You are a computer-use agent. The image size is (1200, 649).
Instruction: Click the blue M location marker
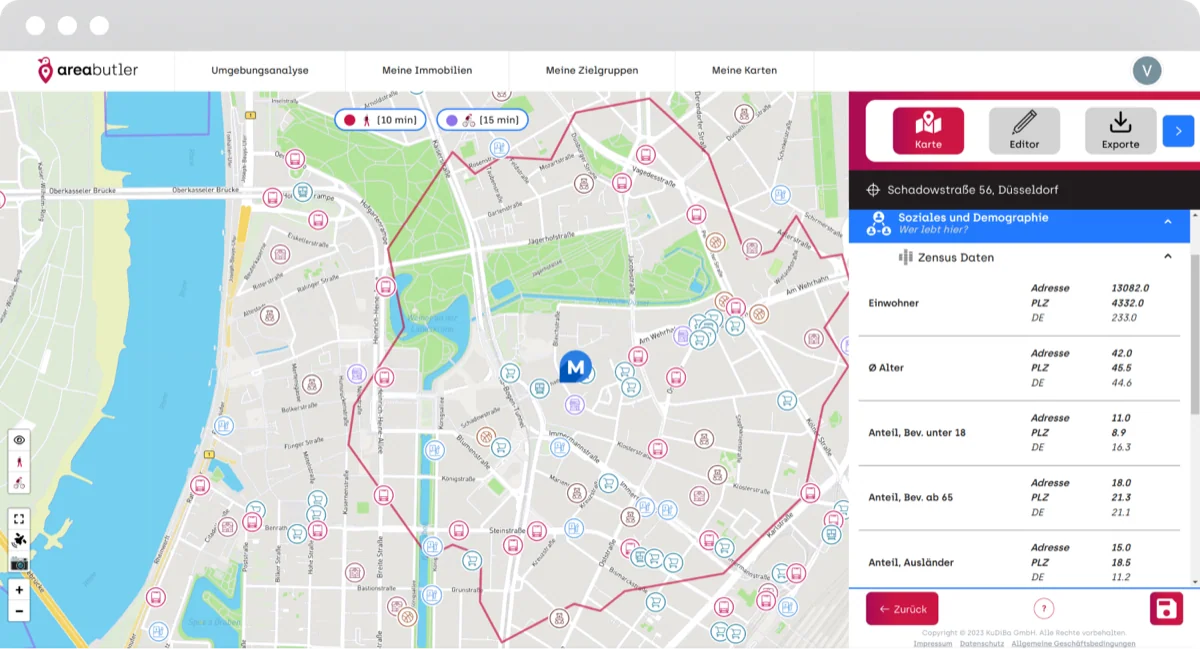click(575, 367)
